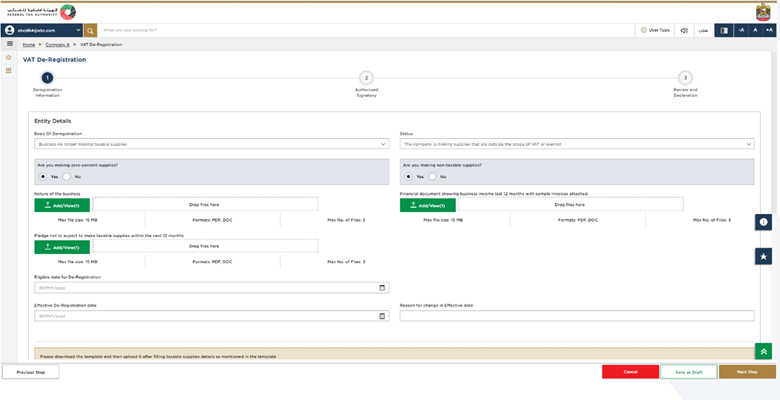Click the star favorites icon on the right edge
This screenshot has height=400, width=780.
(x=764, y=256)
